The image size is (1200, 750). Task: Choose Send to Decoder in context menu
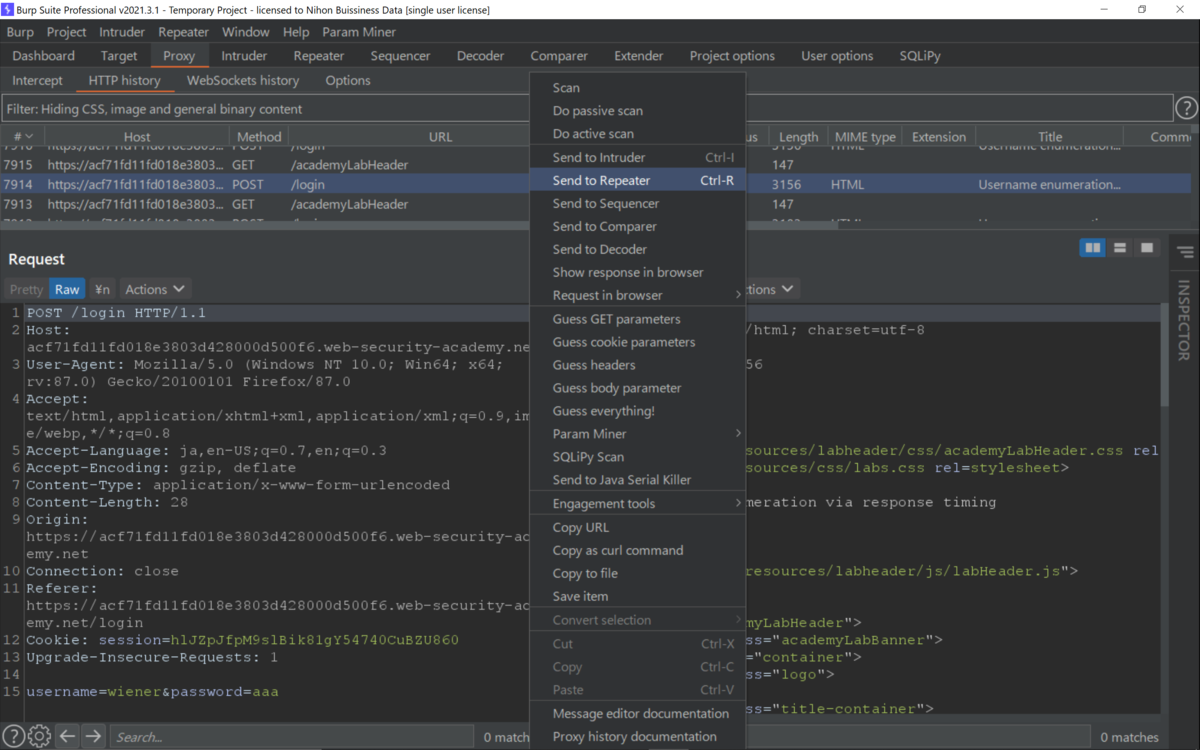tap(638, 249)
